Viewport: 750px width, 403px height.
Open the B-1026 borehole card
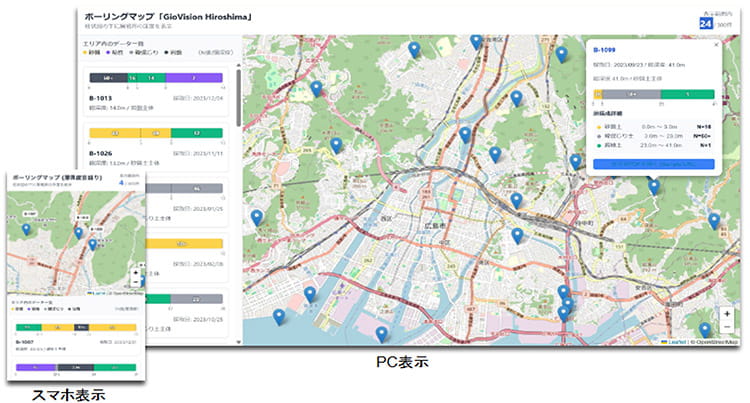[x=156, y=147]
